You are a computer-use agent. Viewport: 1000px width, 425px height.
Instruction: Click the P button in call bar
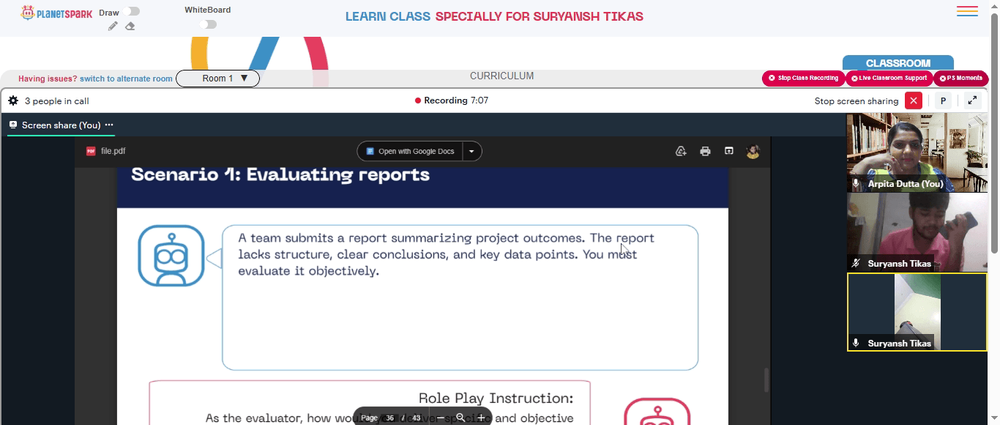[x=943, y=101]
